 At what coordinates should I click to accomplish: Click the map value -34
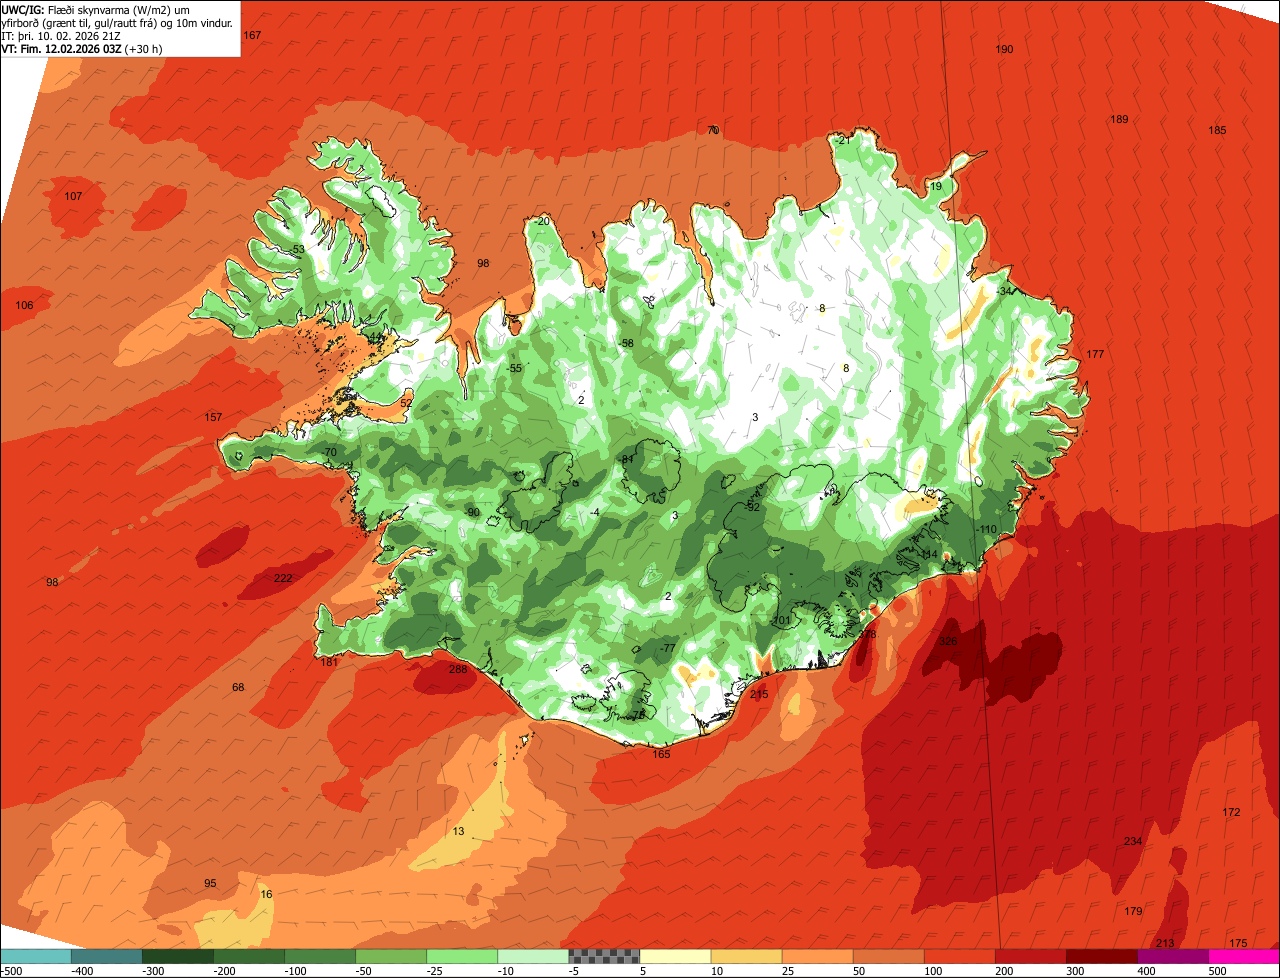point(1004,291)
